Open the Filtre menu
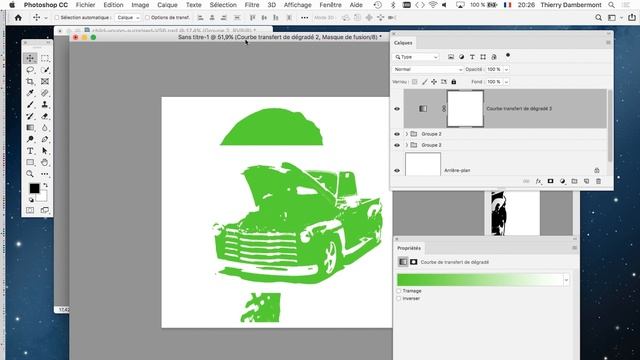The height and width of the screenshot is (360, 640). (252, 5)
